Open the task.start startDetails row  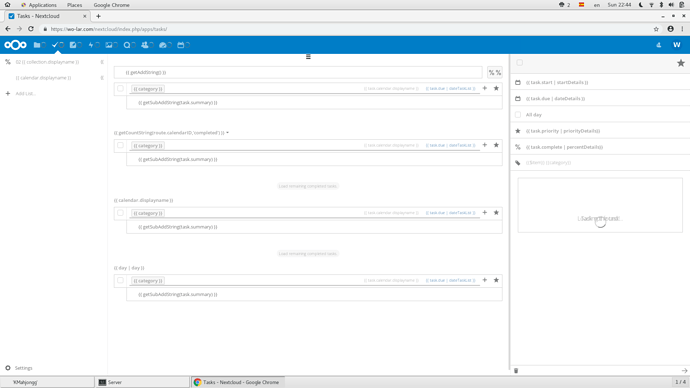coord(600,82)
